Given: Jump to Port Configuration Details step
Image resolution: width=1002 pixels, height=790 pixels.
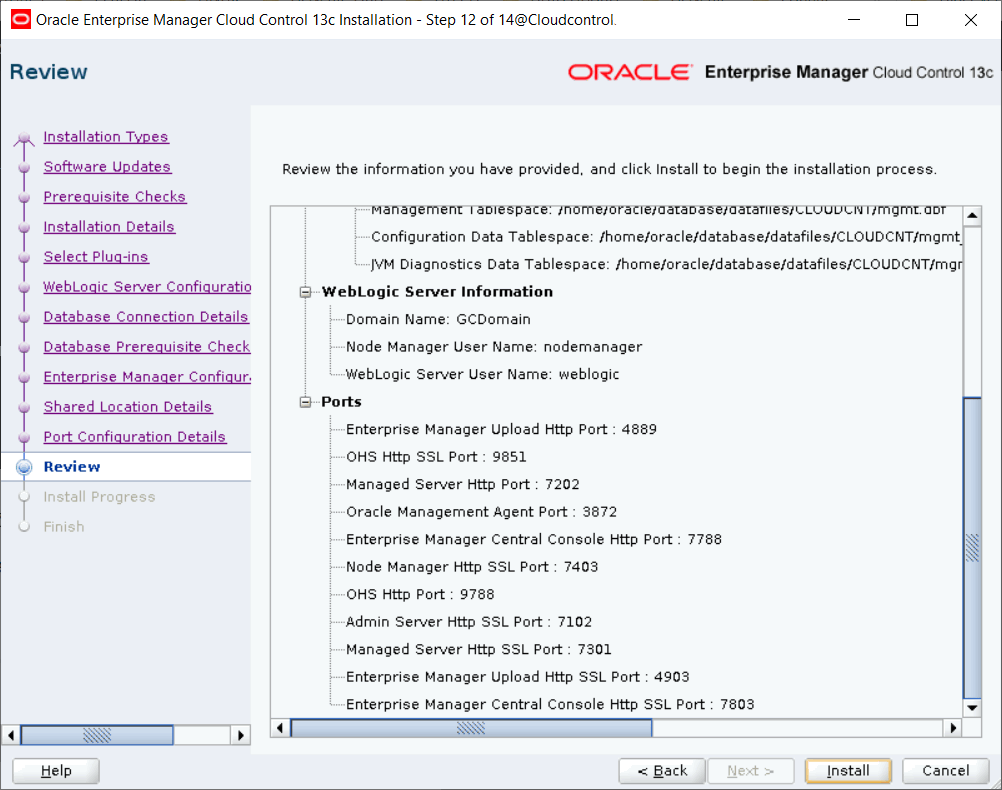Looking at the screenshot, I should point(134,437).
